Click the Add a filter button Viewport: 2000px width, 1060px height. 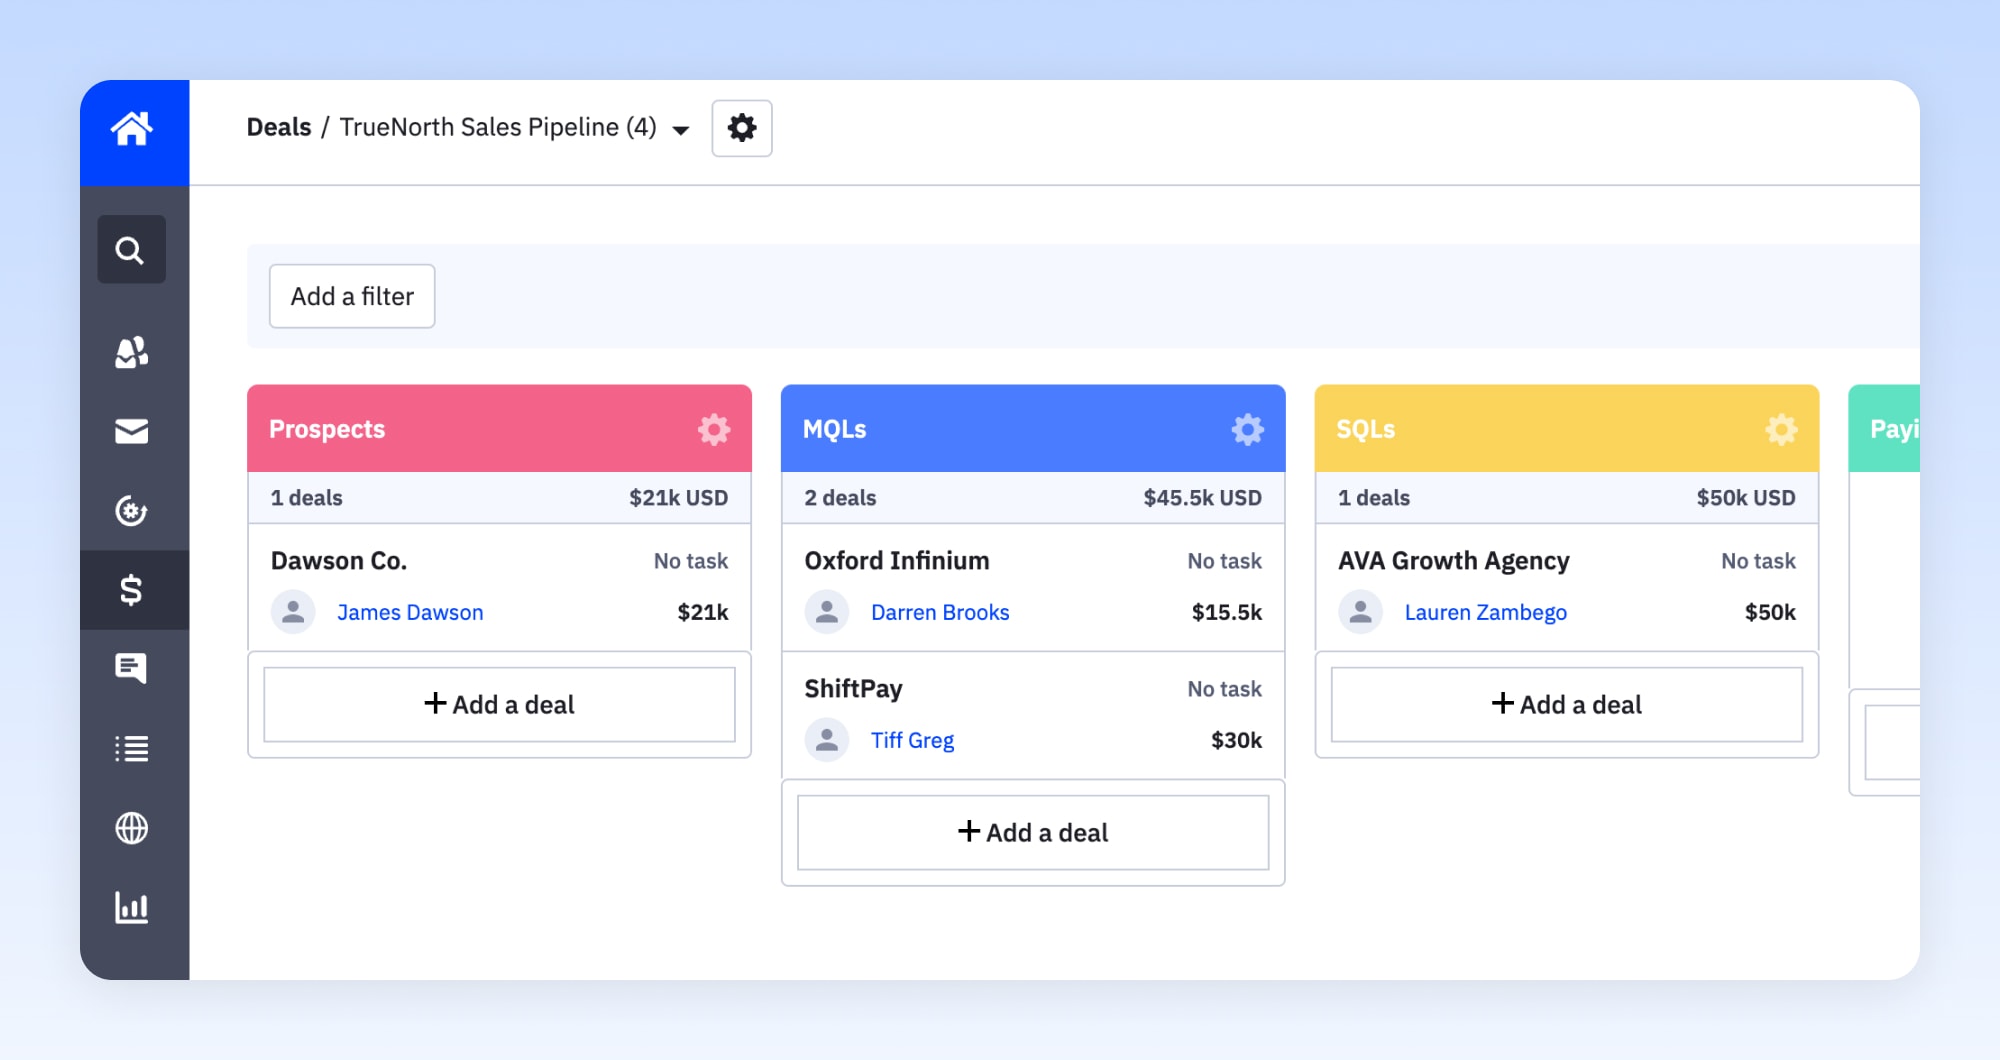tap(352, 296)
